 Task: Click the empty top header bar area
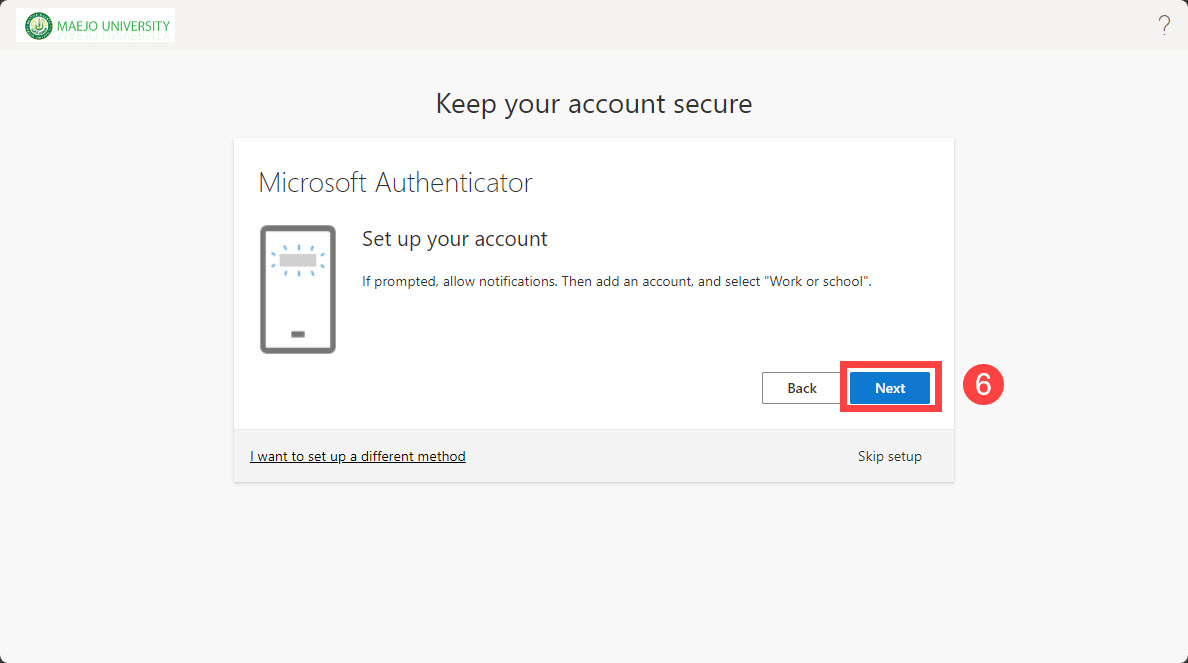coord(650,26)
